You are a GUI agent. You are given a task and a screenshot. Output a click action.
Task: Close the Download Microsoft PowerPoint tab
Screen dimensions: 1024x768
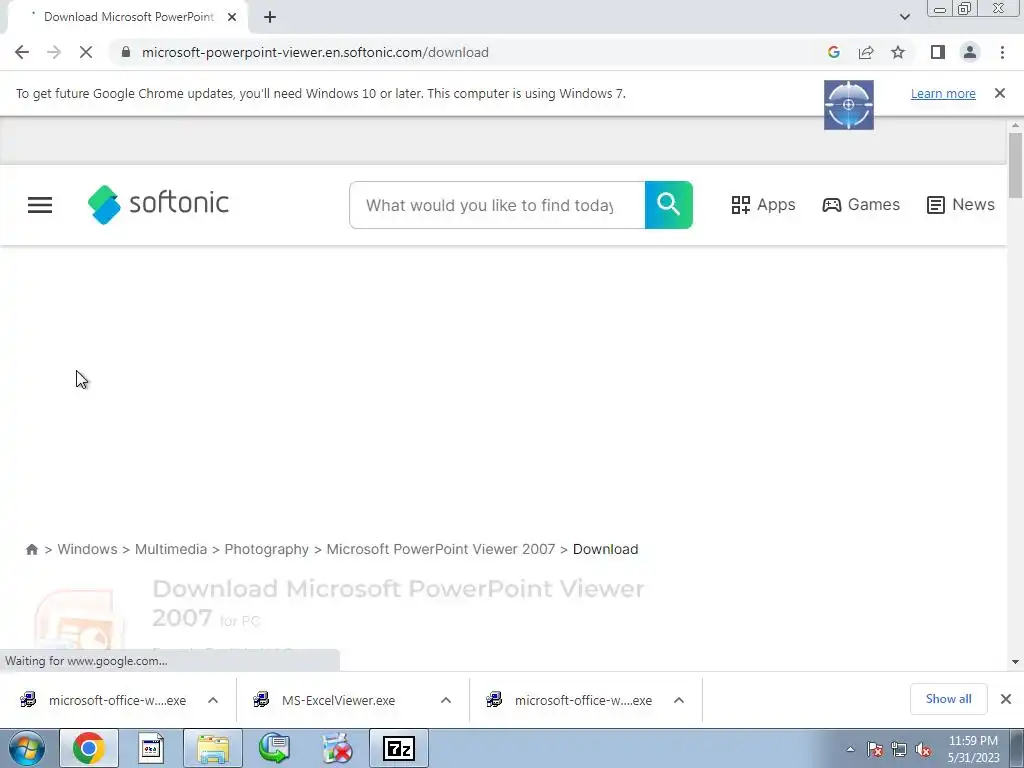232,17
